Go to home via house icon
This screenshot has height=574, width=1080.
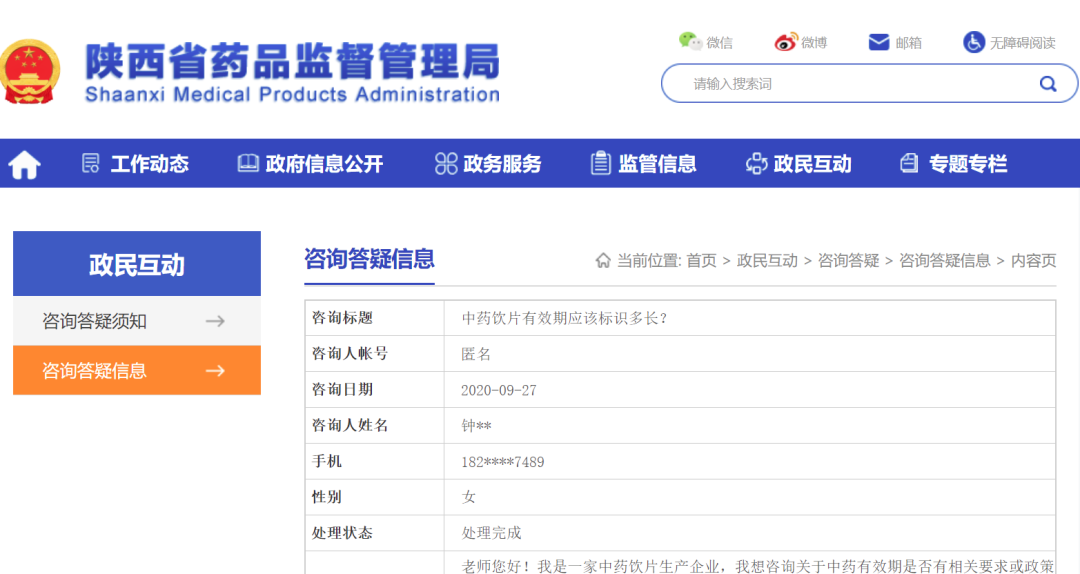click(x=24, y=164)
